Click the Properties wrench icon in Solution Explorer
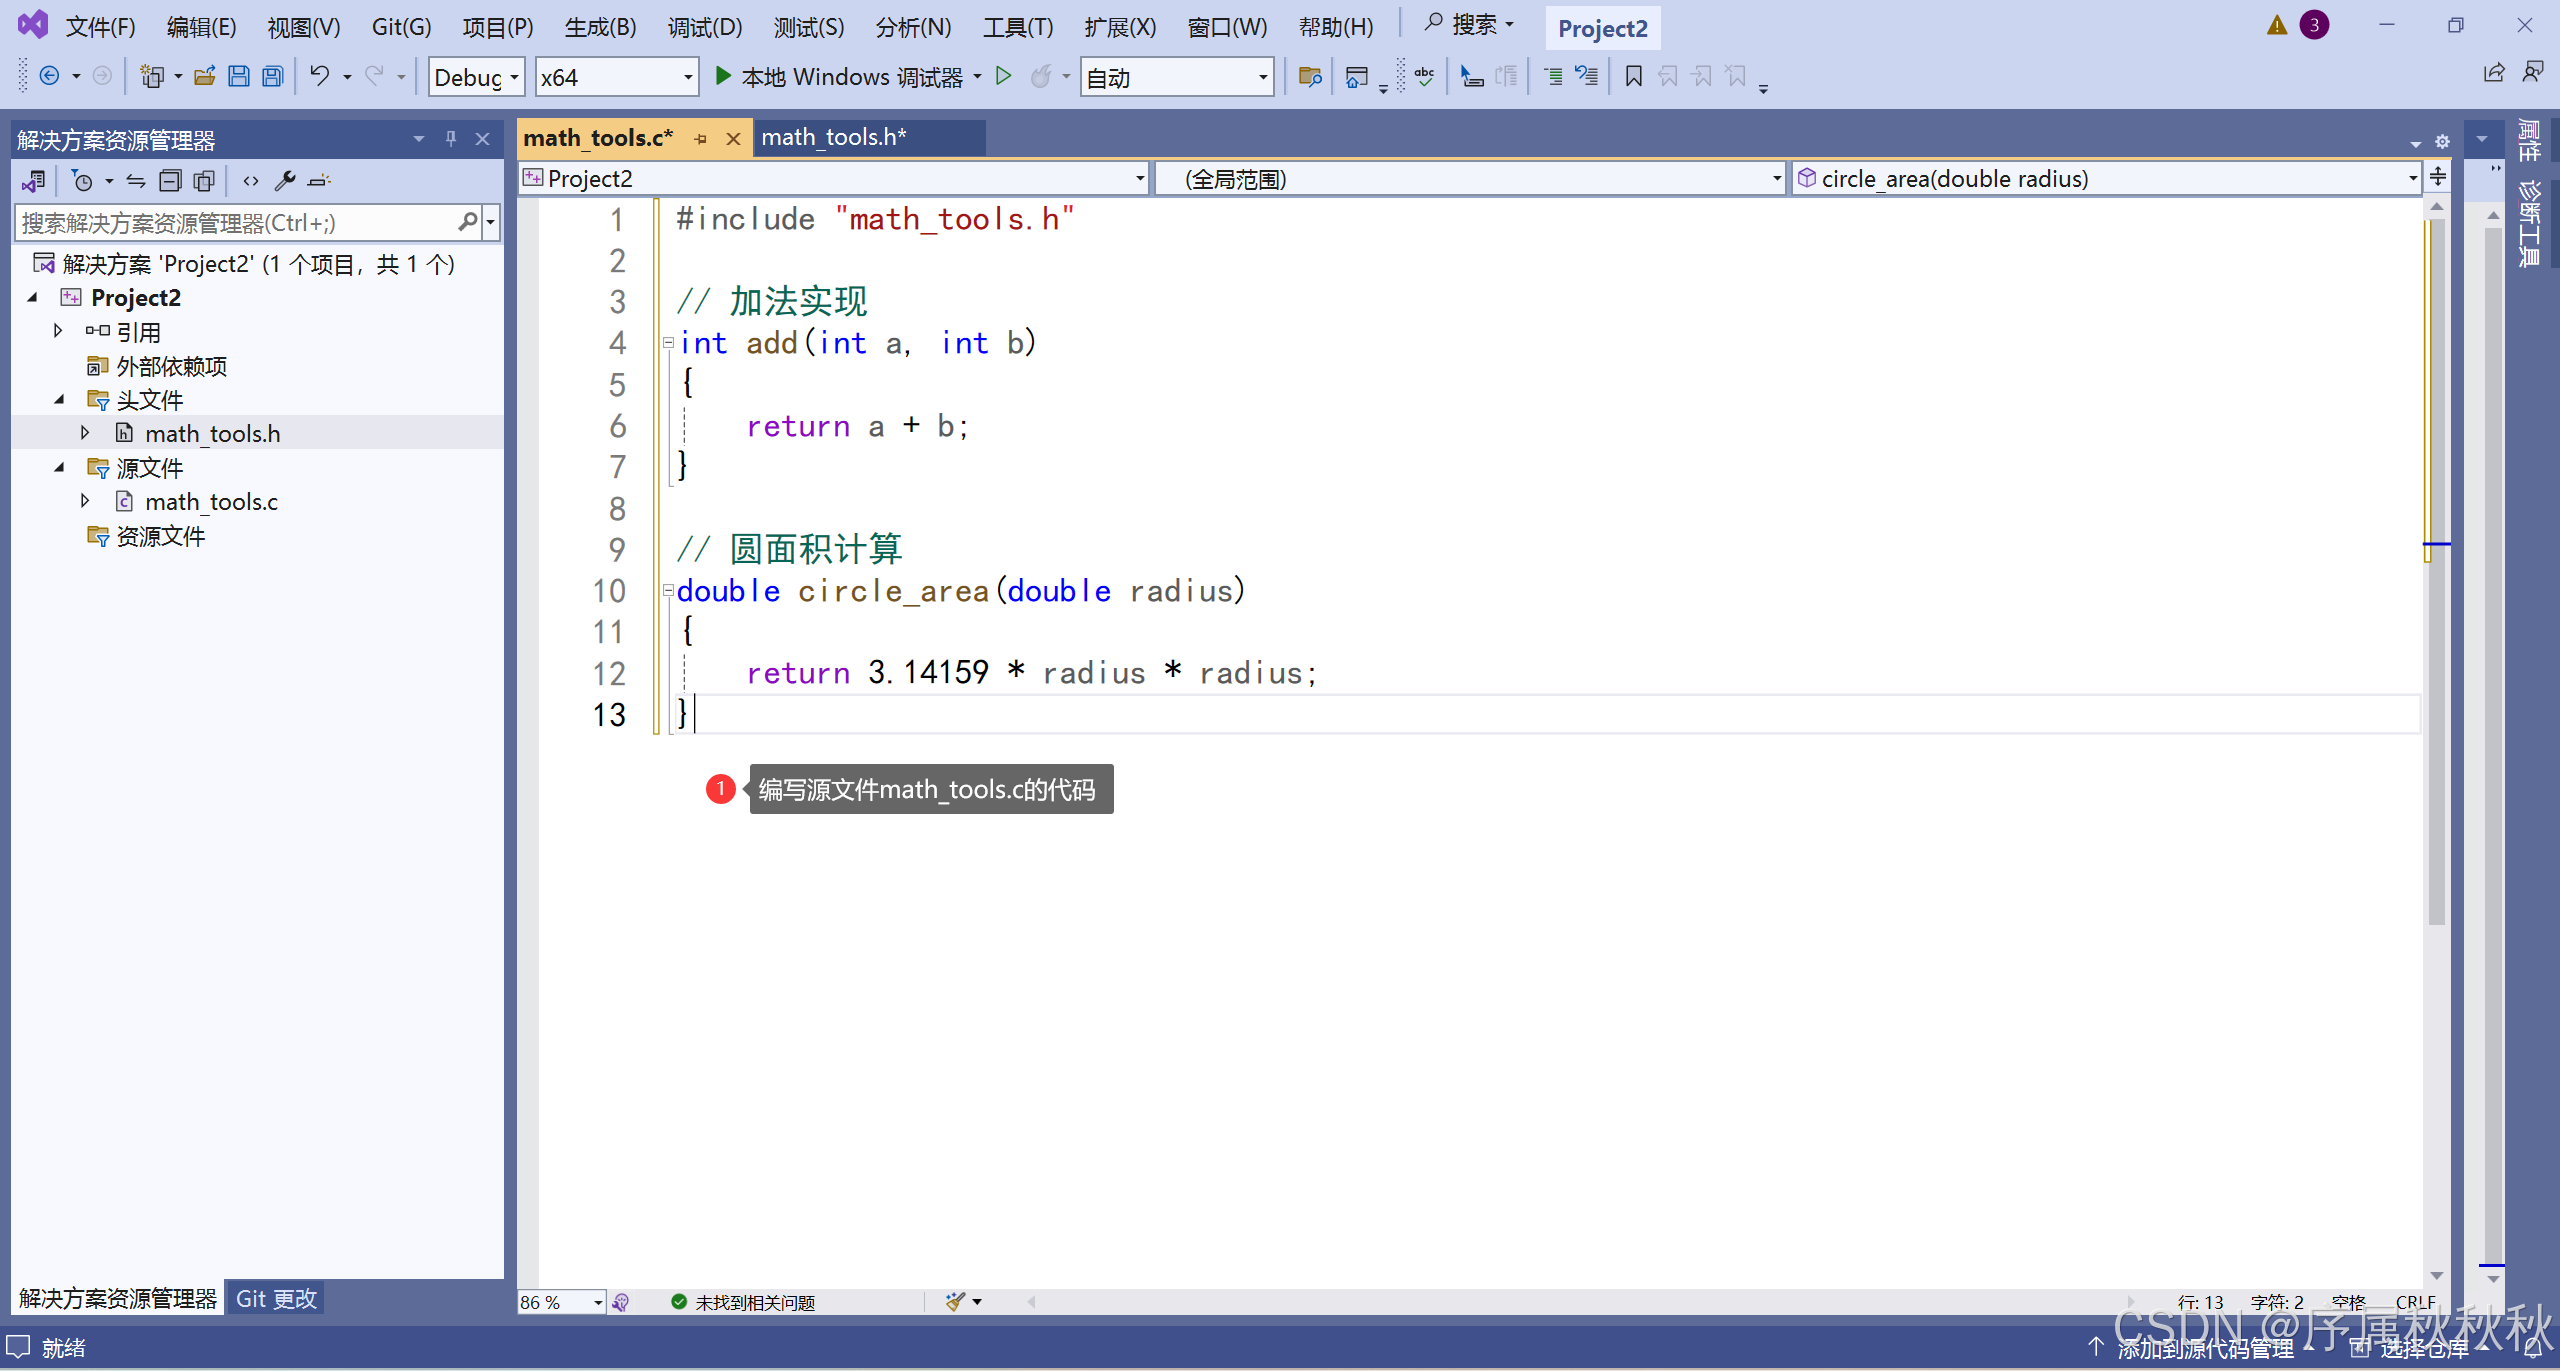Image resolution: width=2560 pixels, height=1371 pixels. pyautogui.click(x=285, y=181)
